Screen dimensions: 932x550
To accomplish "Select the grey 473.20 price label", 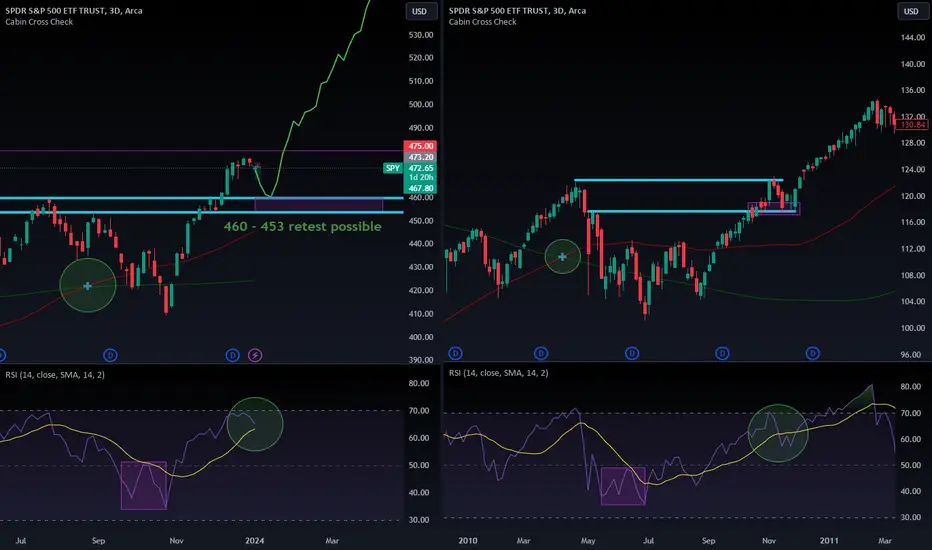I will [x=420, y=157].
